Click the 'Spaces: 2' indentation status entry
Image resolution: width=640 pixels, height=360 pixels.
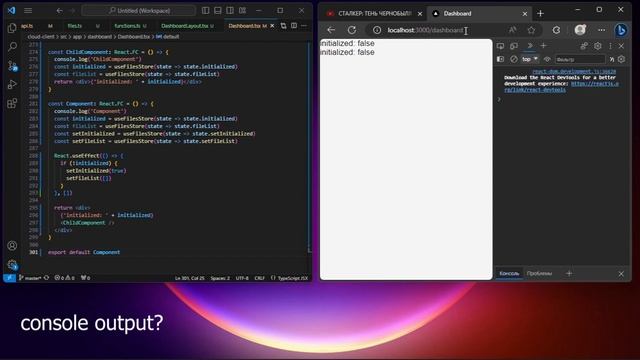coord(220,278)
